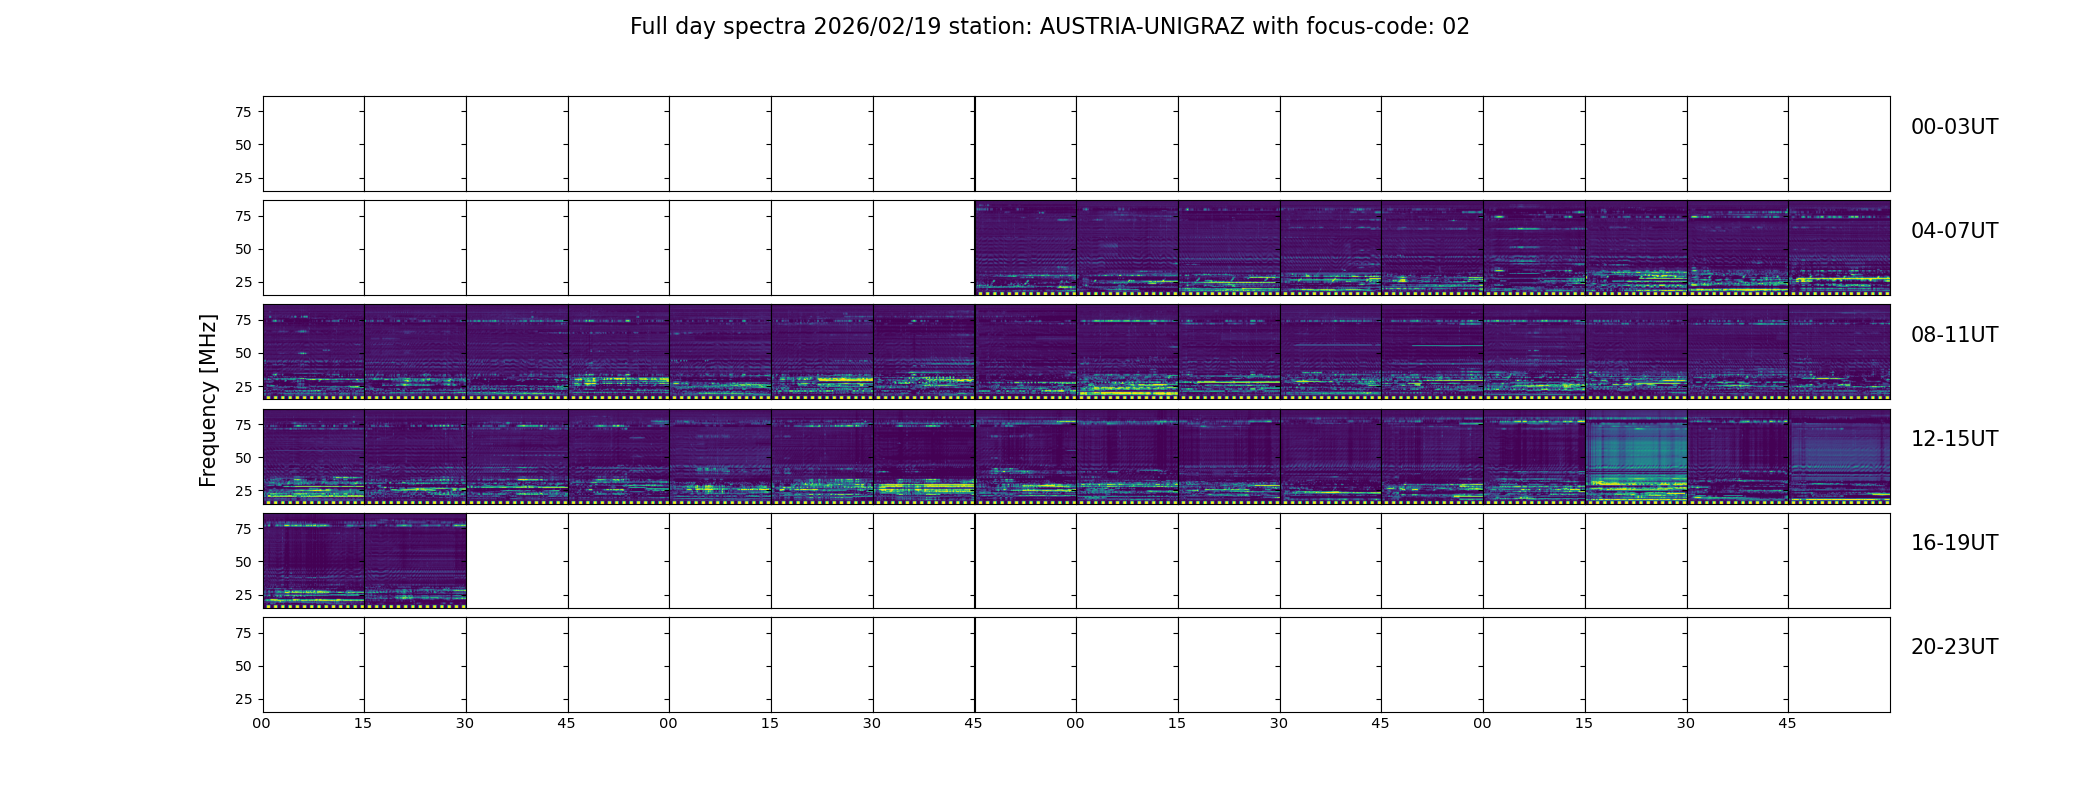Open the bright teal 15:15–15:30 spectrum panel
Screen dimensions: 2100x800
pos(1636,456)
